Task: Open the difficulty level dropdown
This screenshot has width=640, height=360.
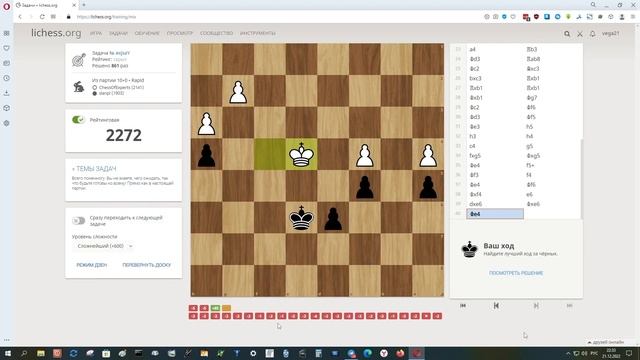Action: point(104,246)
